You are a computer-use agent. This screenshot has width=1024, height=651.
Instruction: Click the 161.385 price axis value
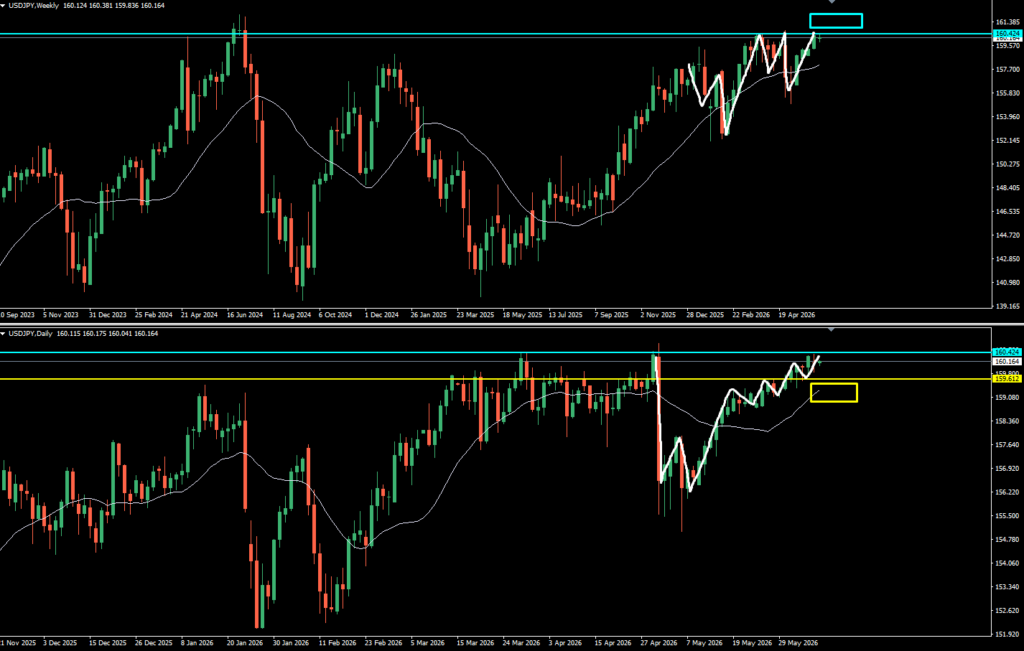[1008, 22]
